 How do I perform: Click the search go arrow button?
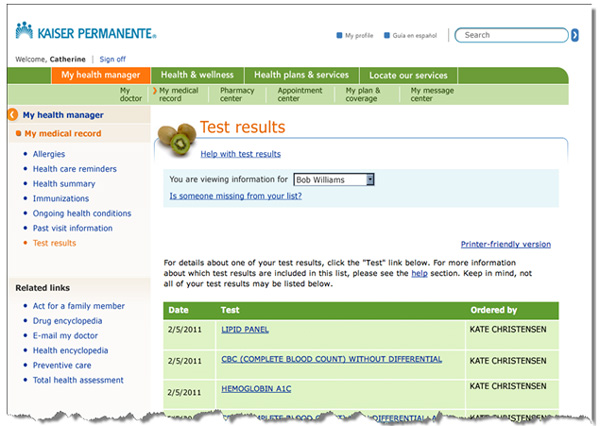click(575, 35)
